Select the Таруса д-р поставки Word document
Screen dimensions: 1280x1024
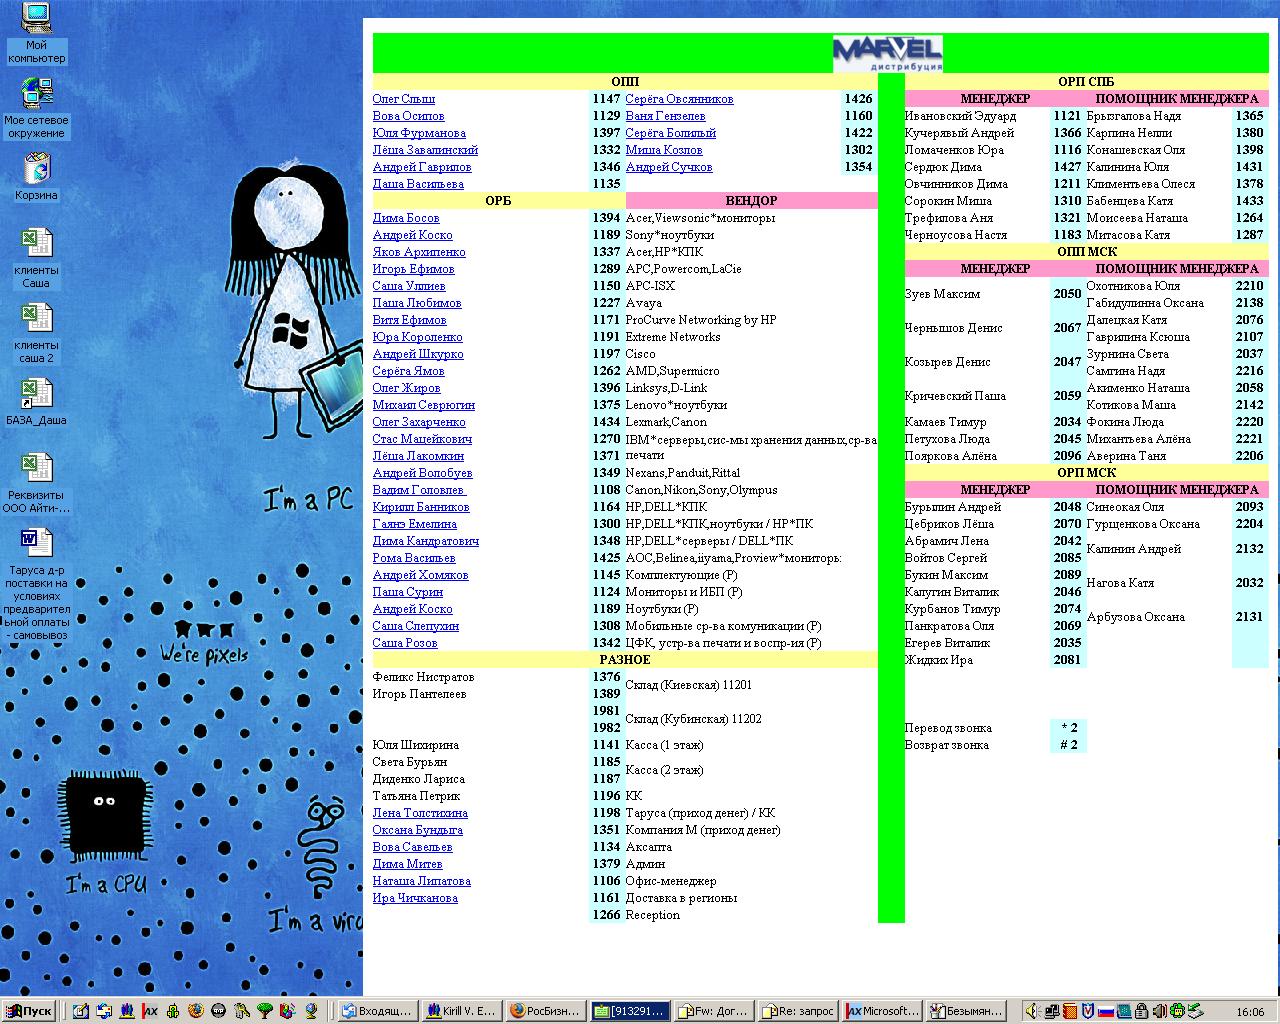click(36, 543)
